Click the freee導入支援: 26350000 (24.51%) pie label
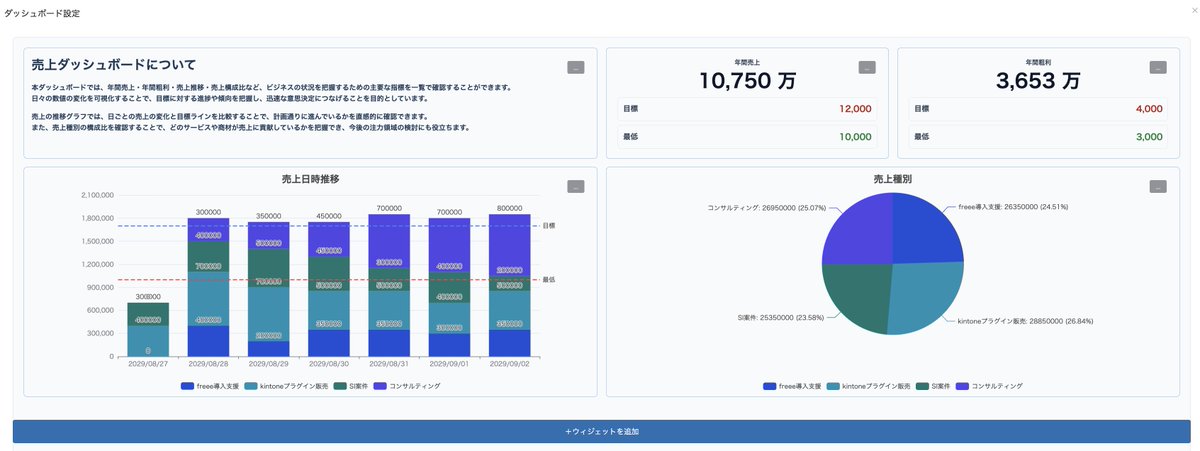This screenshot has width=1200, height=451. pyautogui.click(x=1013, y=206)
